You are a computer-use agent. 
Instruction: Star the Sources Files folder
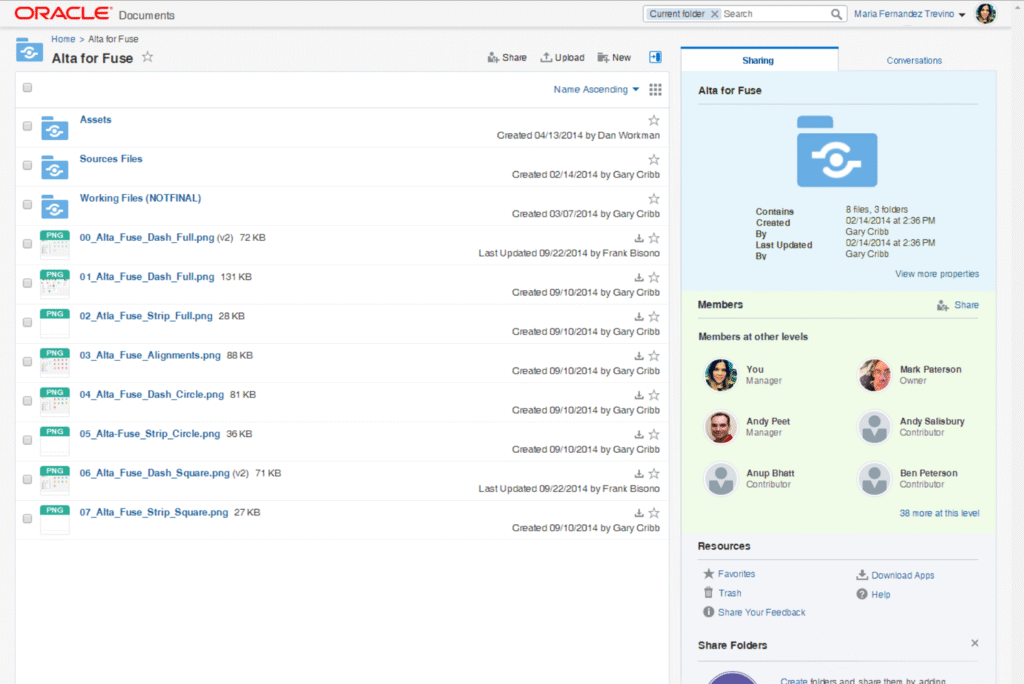point(654,159)
